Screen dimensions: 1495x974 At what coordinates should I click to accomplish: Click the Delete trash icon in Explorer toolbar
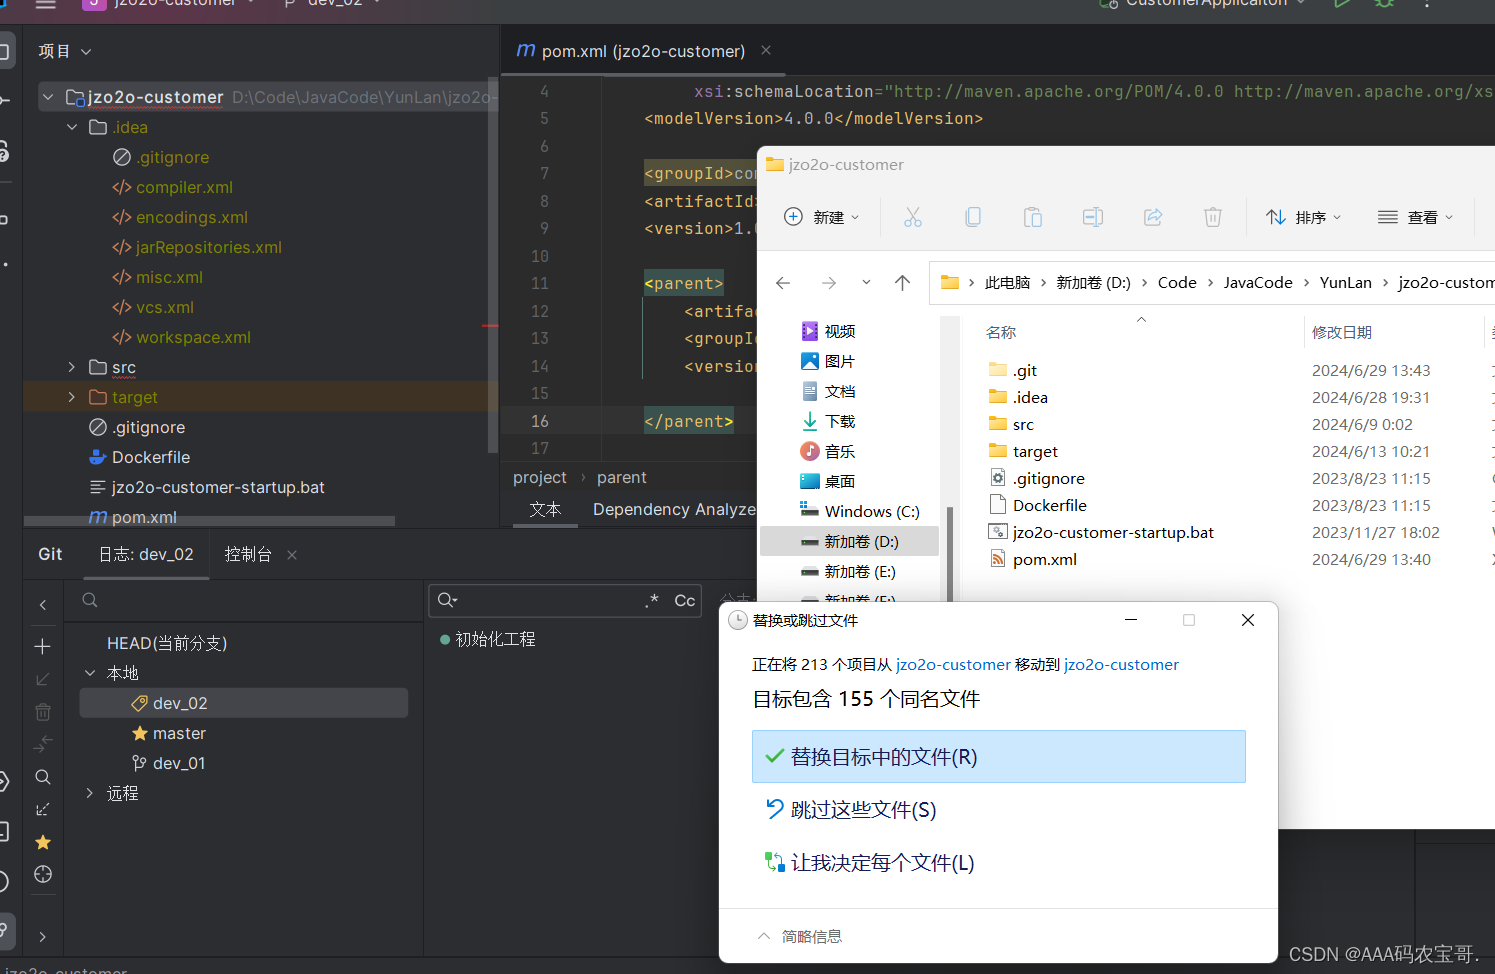pyautogui.click(x=1212, y=217)
